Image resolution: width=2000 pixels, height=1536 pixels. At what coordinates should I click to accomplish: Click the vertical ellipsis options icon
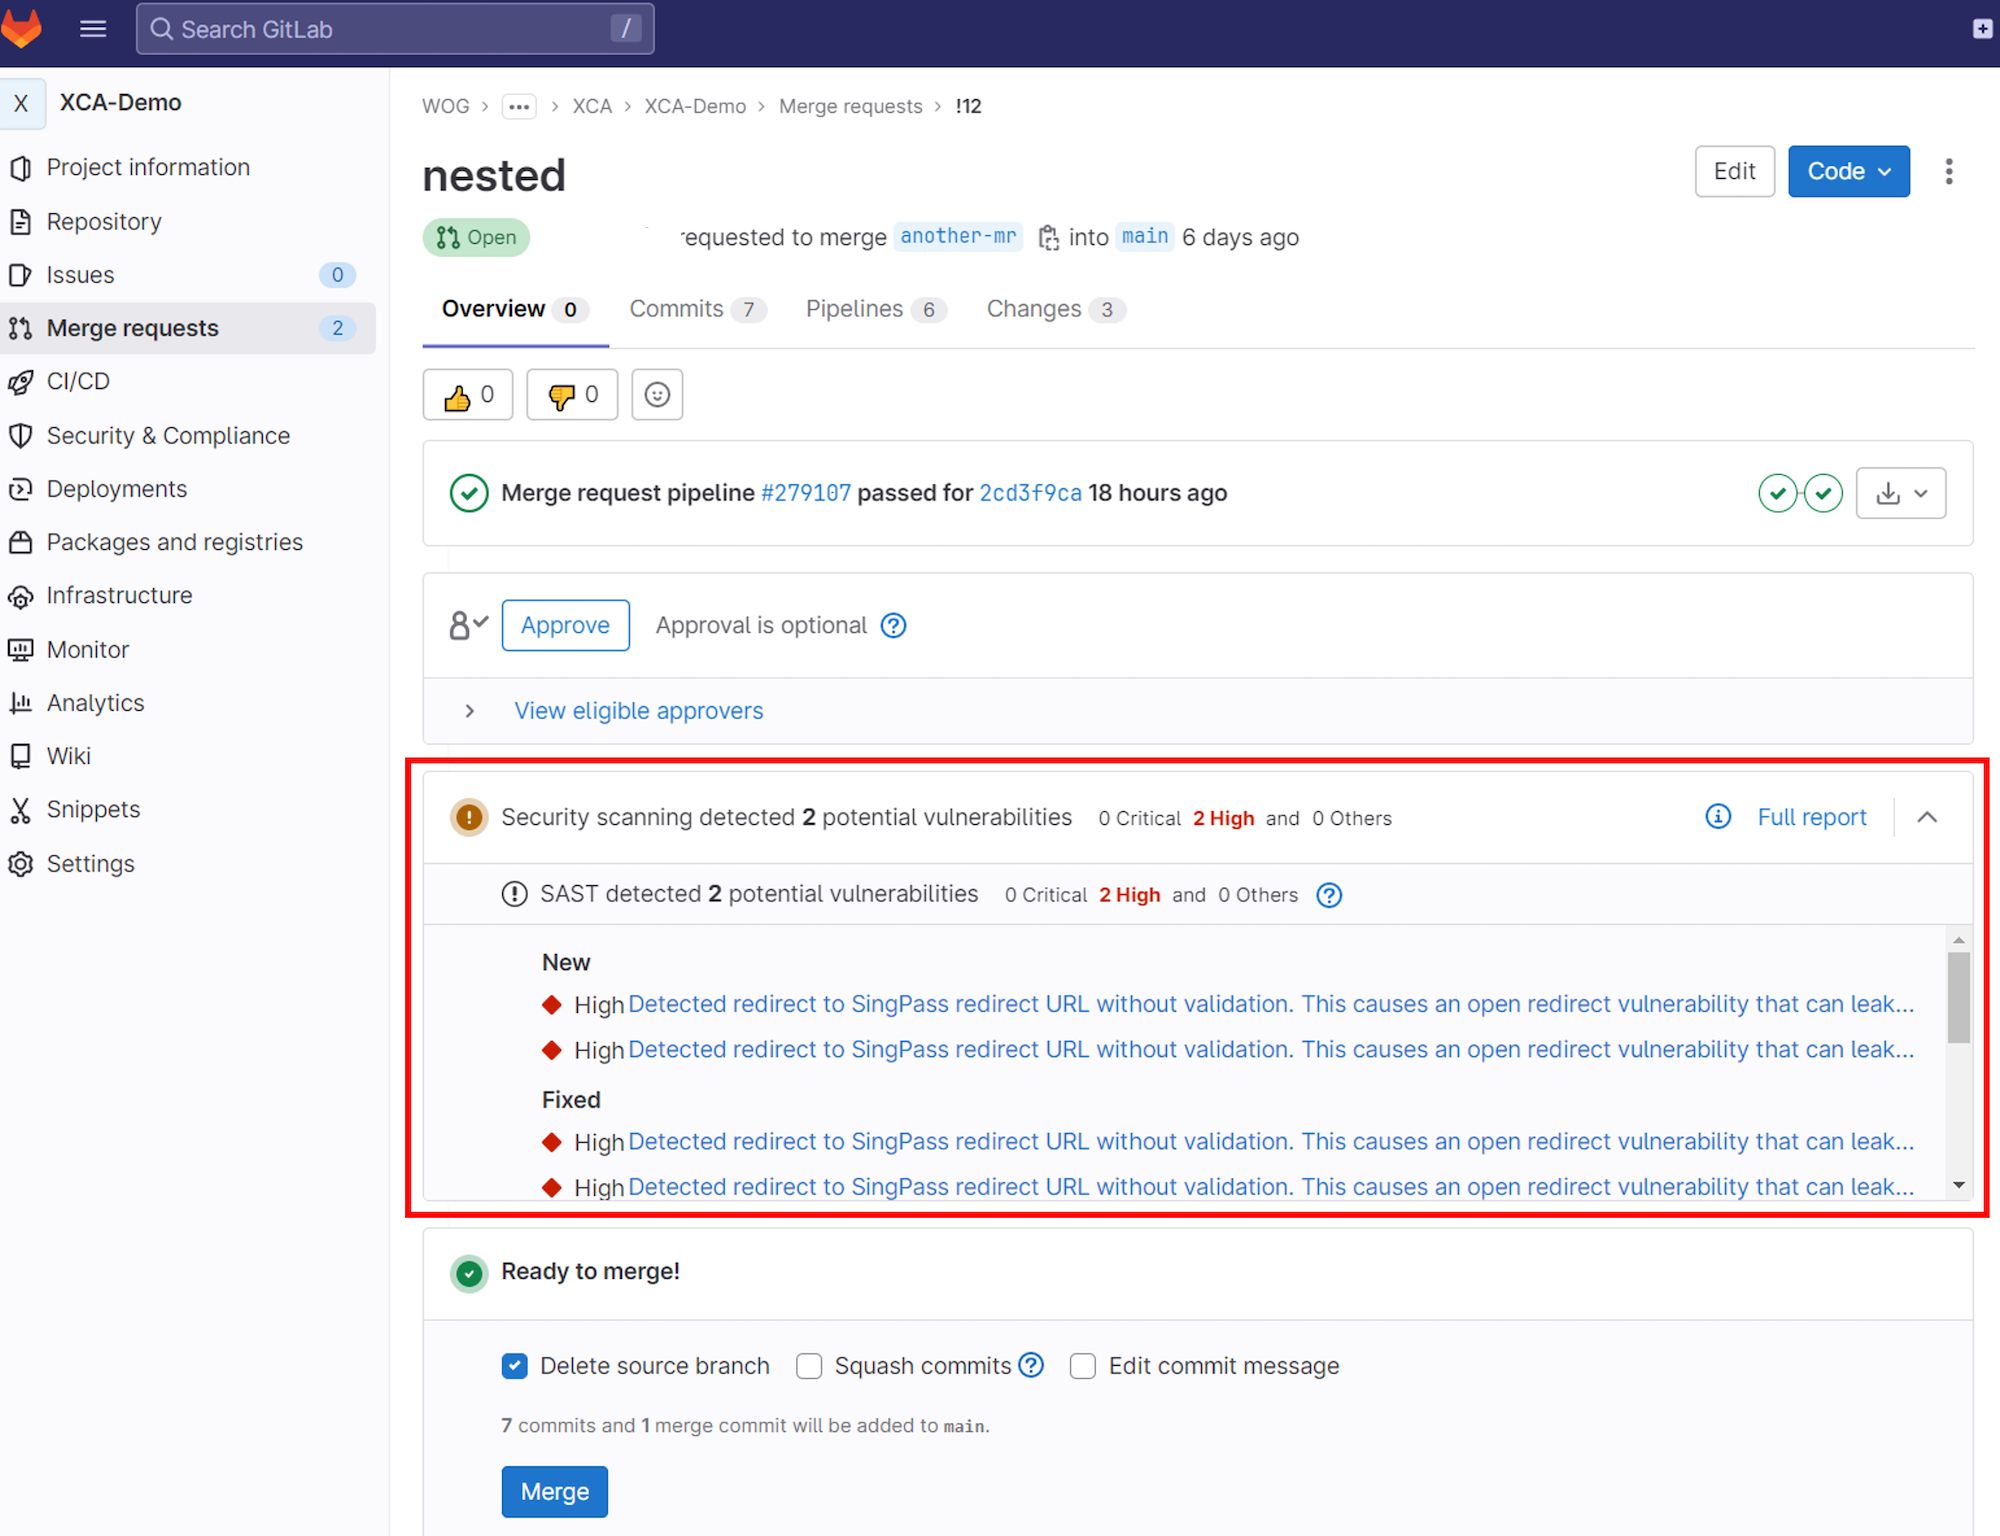coord(1948,171)
